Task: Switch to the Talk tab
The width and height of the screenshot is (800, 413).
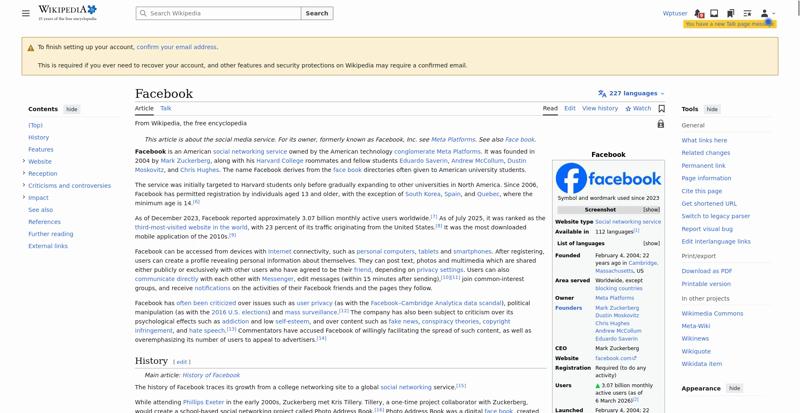Action: [166, 108]
